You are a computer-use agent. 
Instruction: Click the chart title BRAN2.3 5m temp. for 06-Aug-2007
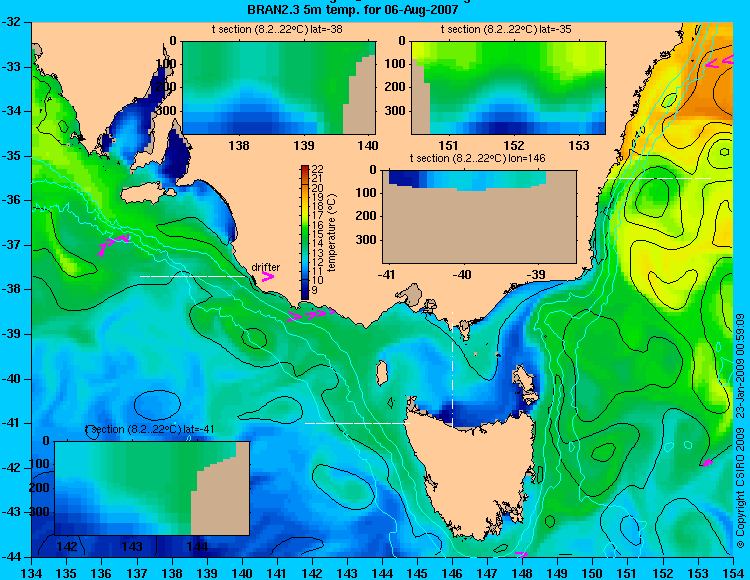pos(353,9)
